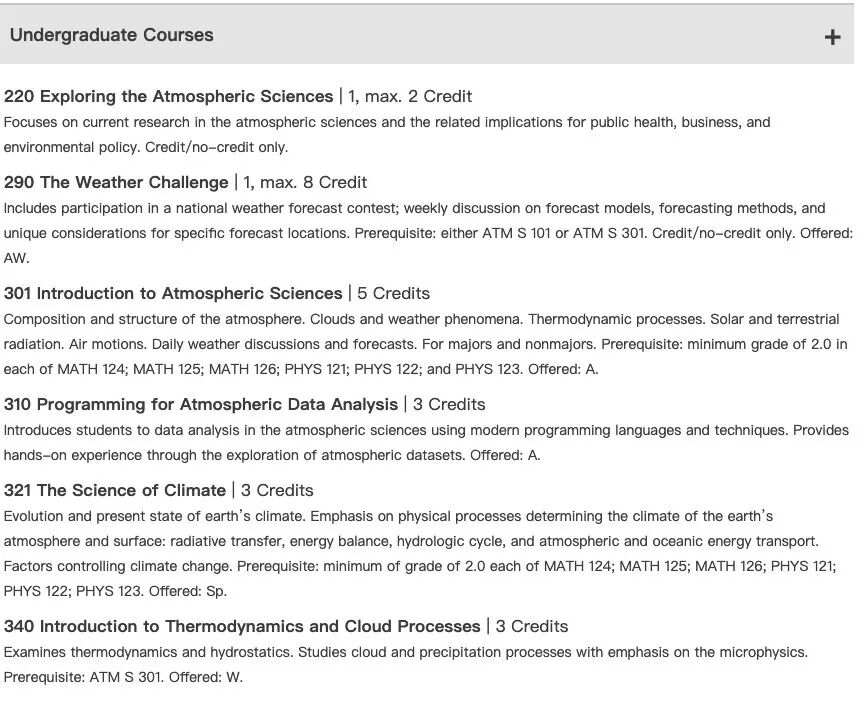Click '3 Credits' beside The Science of Climate
Image resolution: width=861 pixels, height=701 pixels.
[x=277, y=490]
